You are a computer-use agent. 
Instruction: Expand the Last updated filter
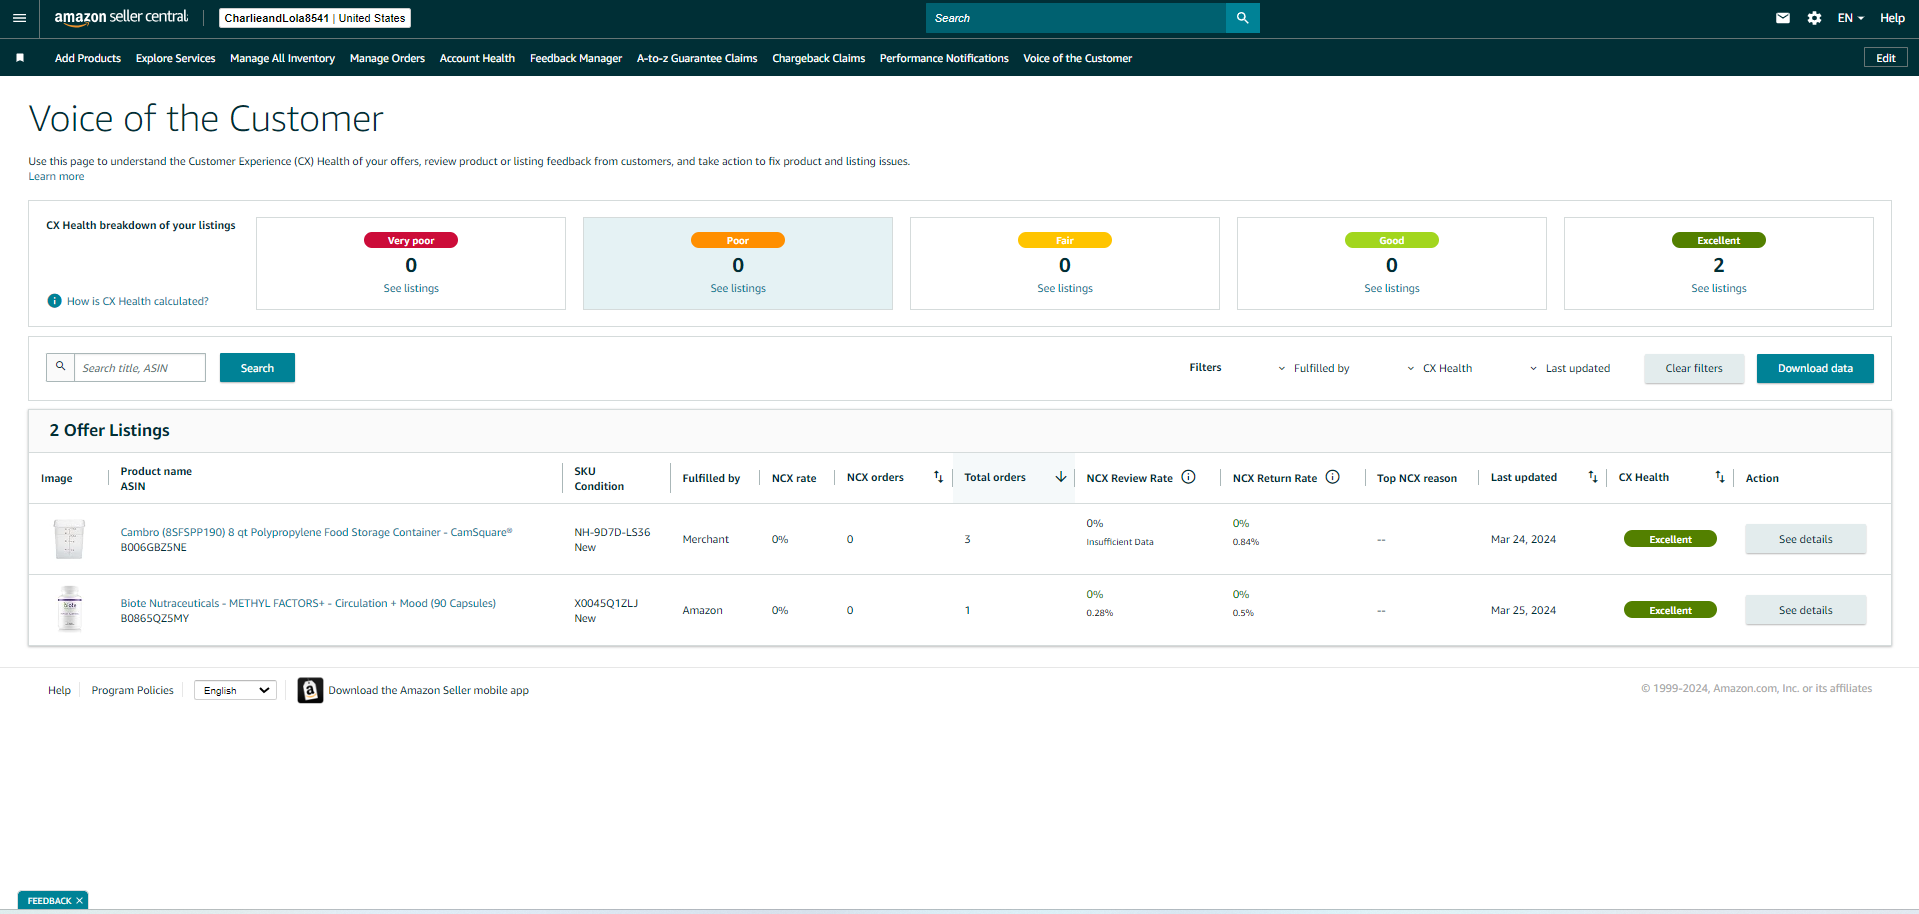[x=1570, y=368]
